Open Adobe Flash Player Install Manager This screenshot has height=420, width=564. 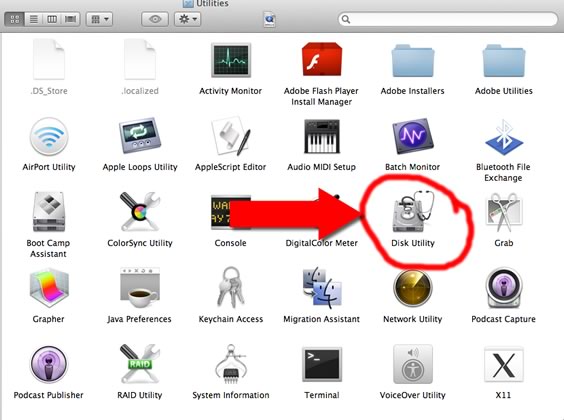tap(321, 59)
